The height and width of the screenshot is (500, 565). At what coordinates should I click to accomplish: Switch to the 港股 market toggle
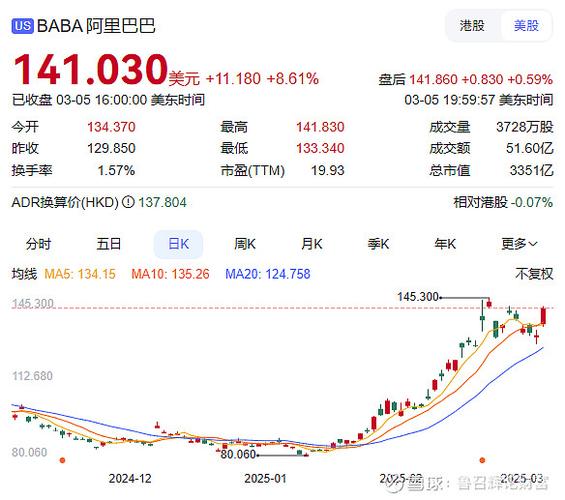click(472, 26)
